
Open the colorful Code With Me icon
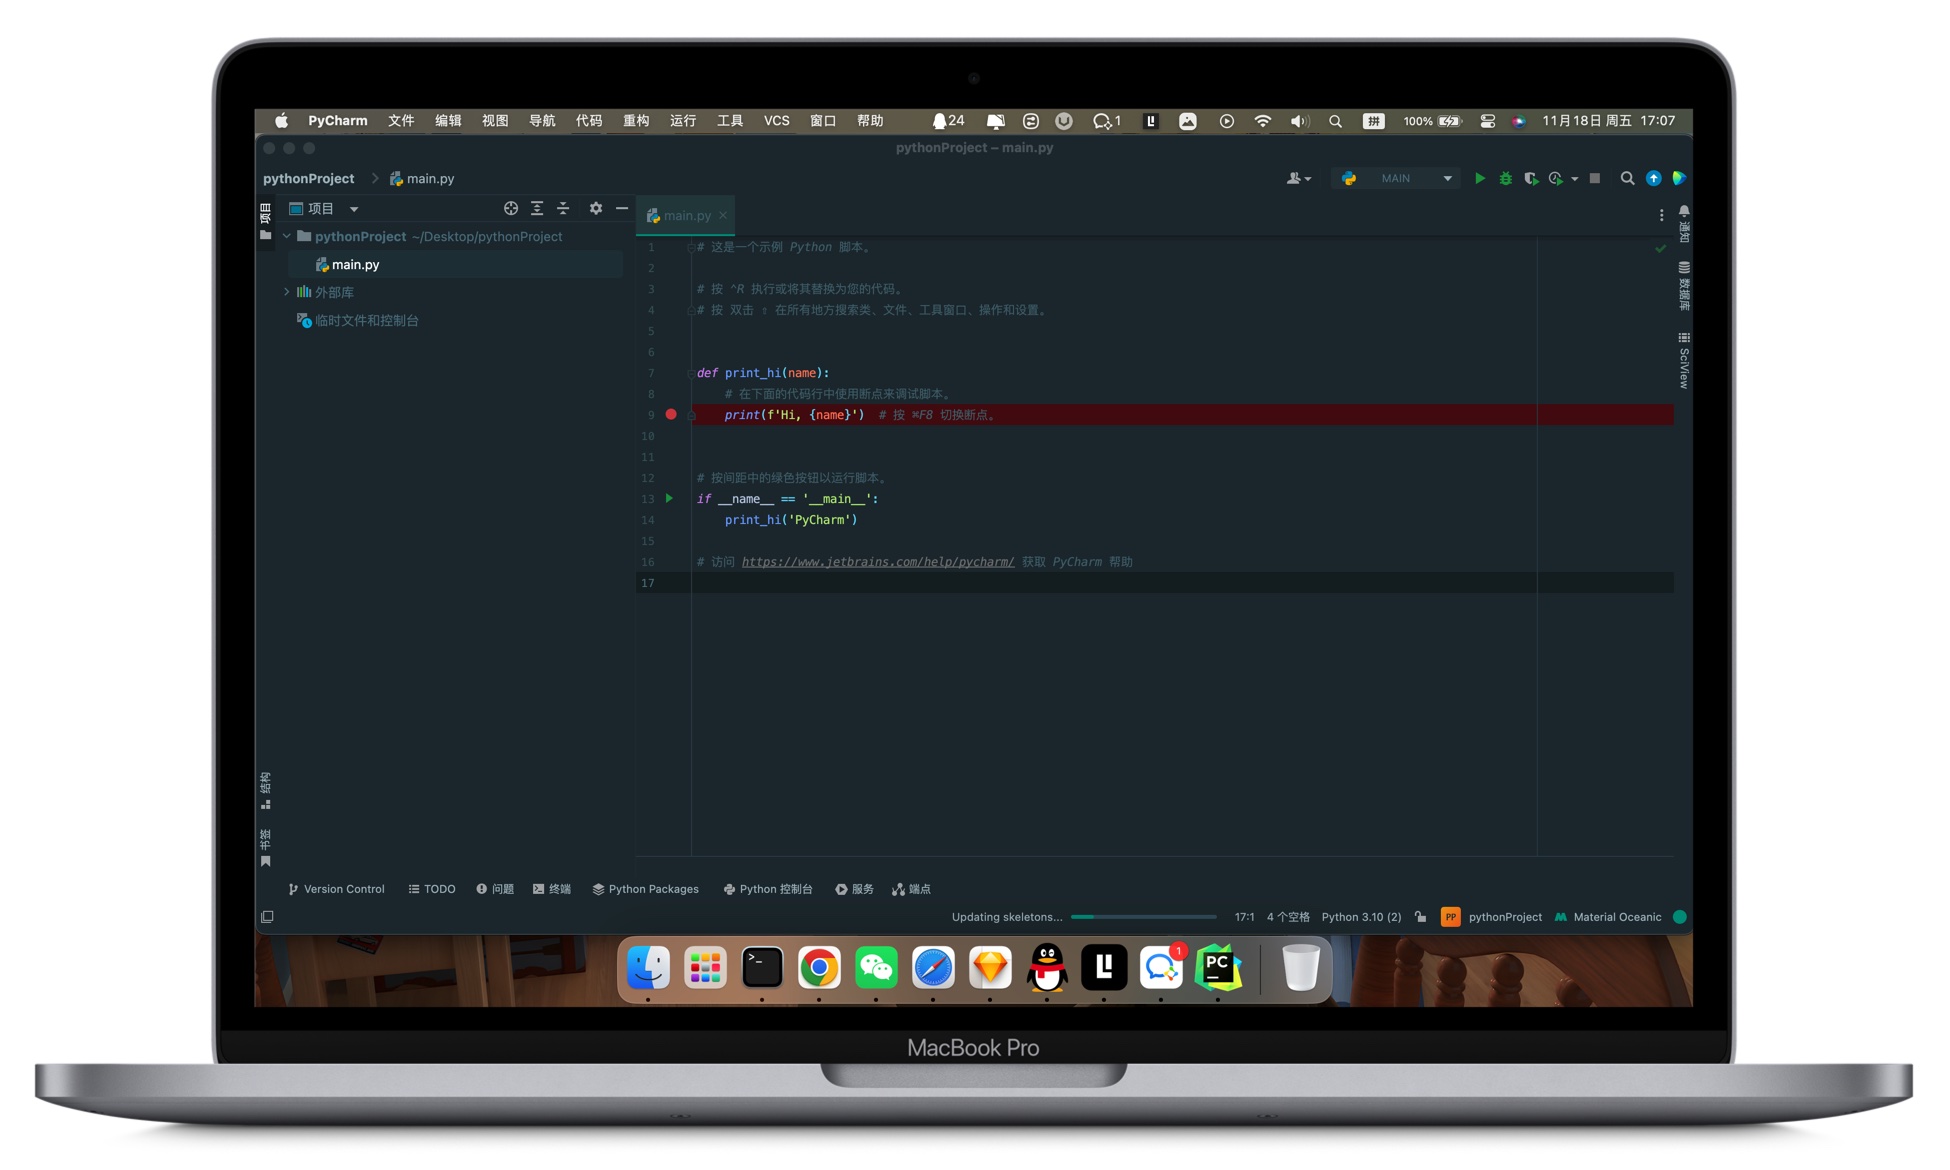click(1679, 178)
